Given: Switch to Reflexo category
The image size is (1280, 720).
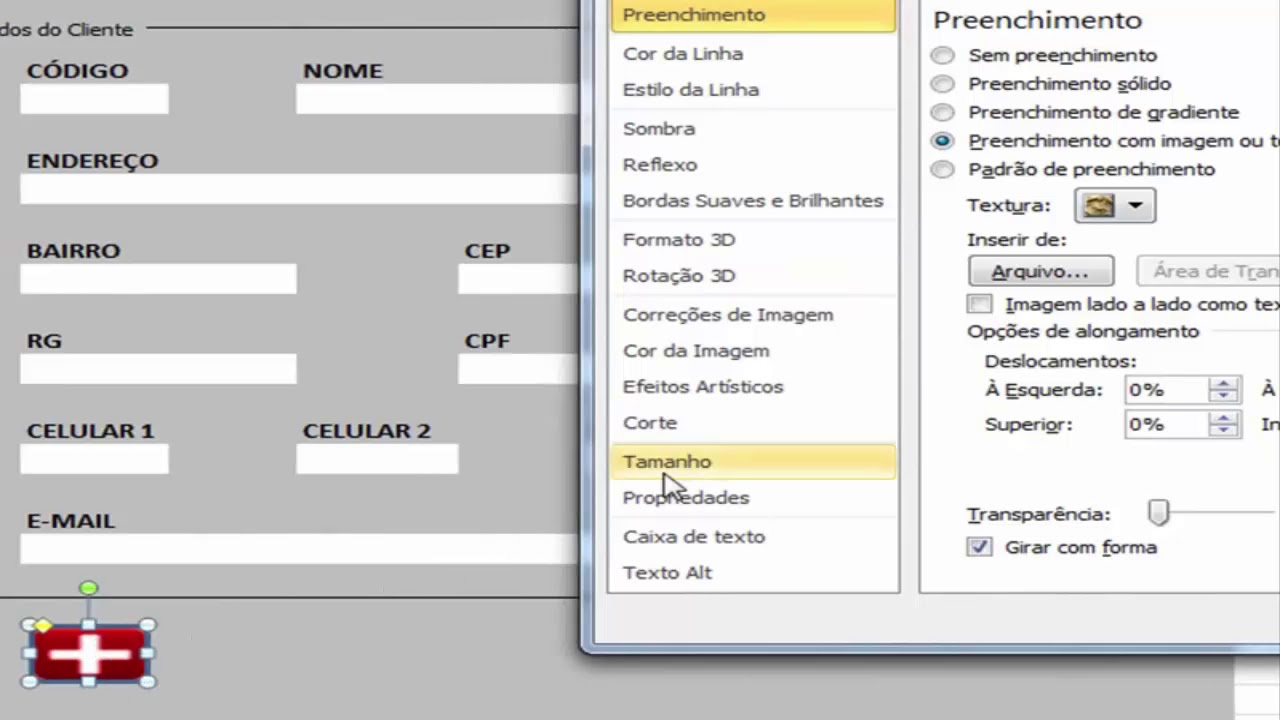Looking at the screenshot, I should pos(753,165).
